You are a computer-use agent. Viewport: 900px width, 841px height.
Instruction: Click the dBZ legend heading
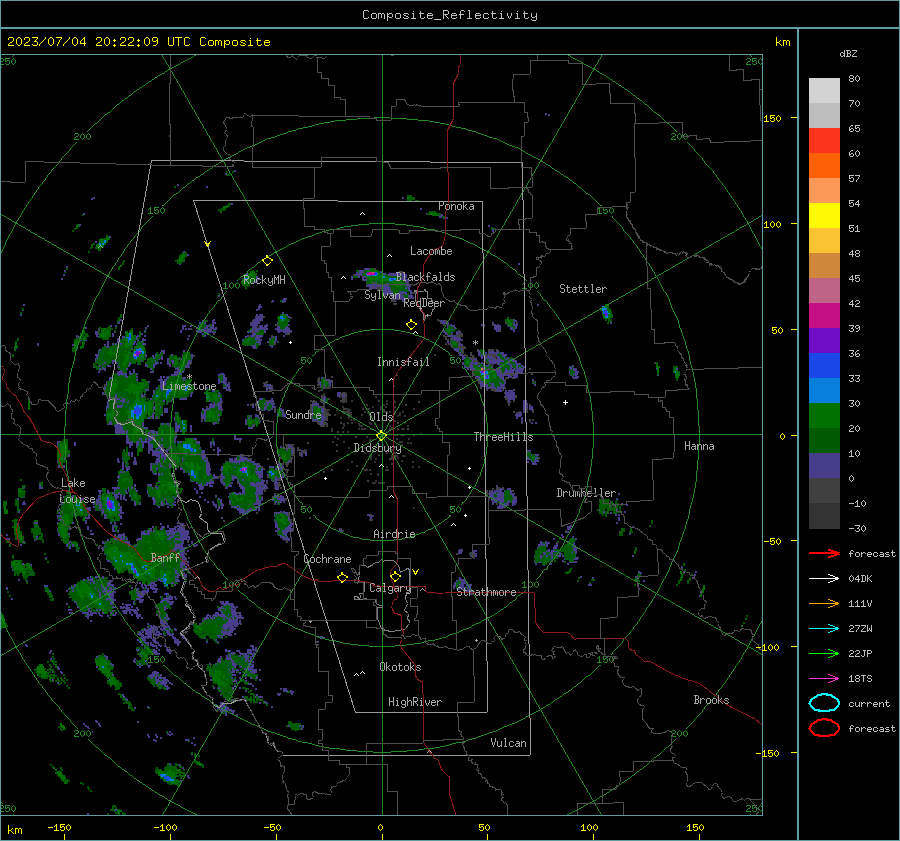pos(848,53)
